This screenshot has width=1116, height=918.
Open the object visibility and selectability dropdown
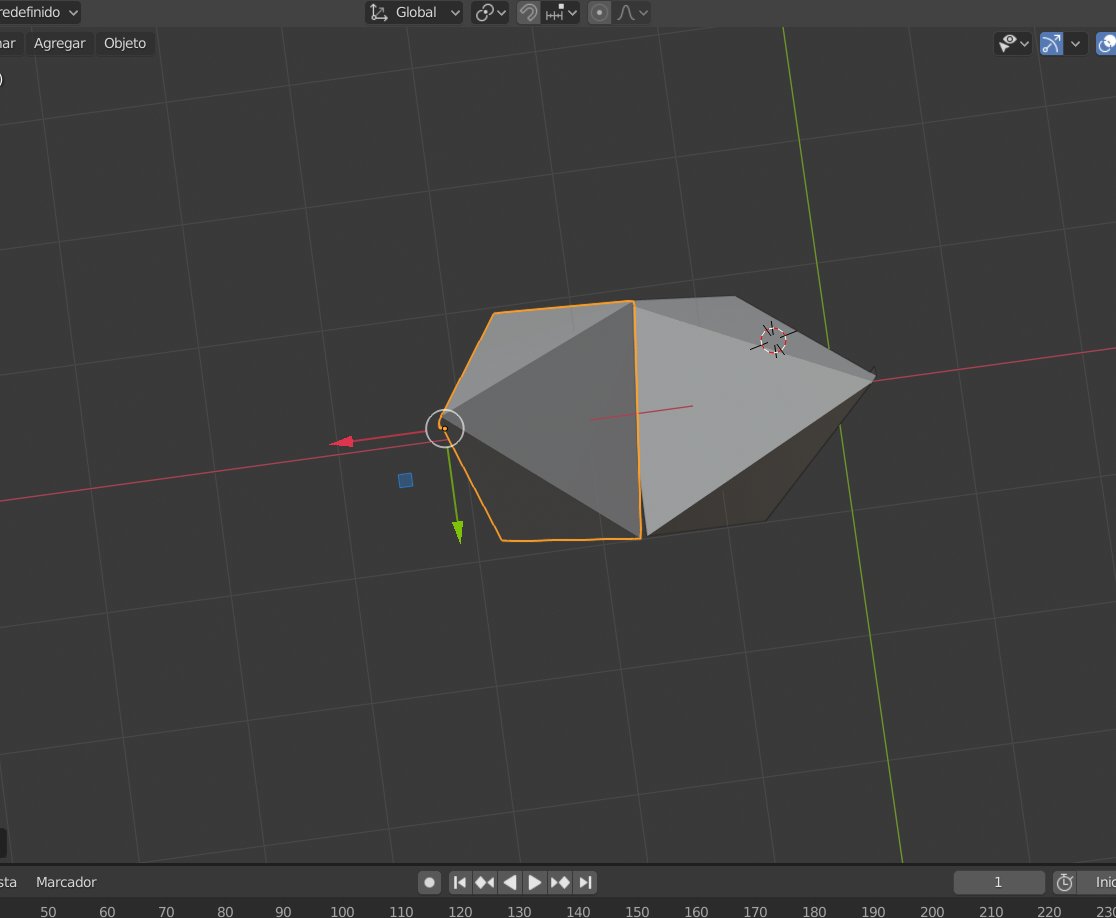(x=1014, y=43)
